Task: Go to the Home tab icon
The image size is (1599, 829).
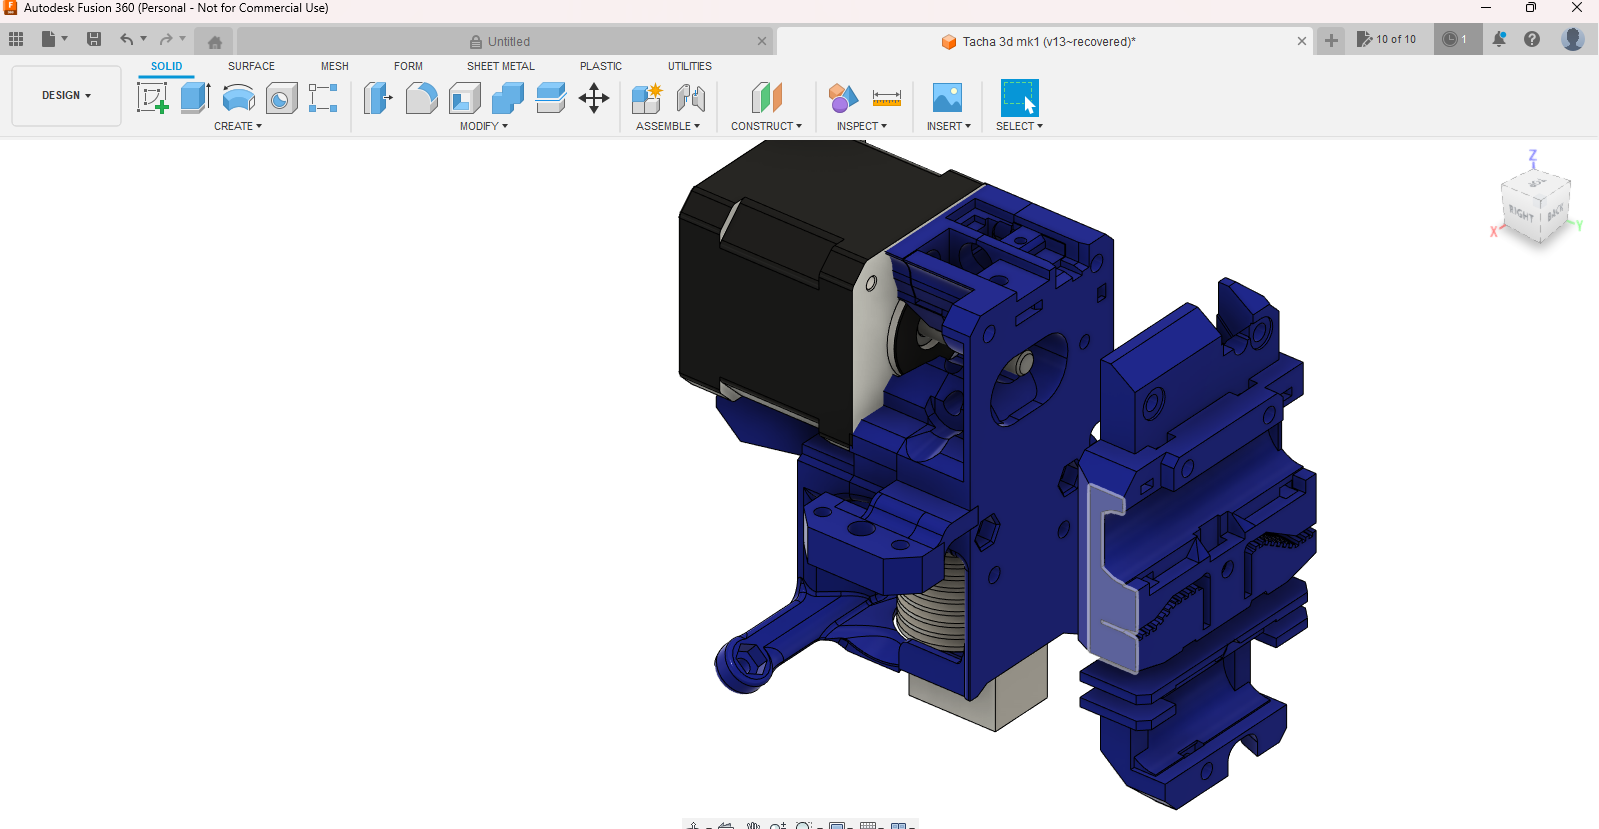Action: 215,42
